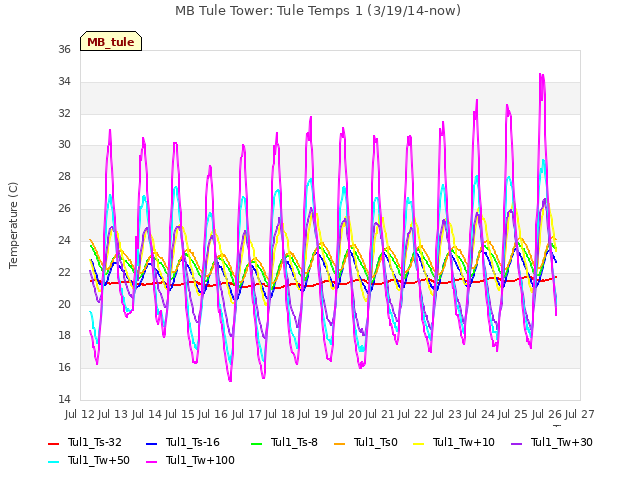Click the Jul 24 x-axis tick label

pyautogui.click(x=481, y=414)
